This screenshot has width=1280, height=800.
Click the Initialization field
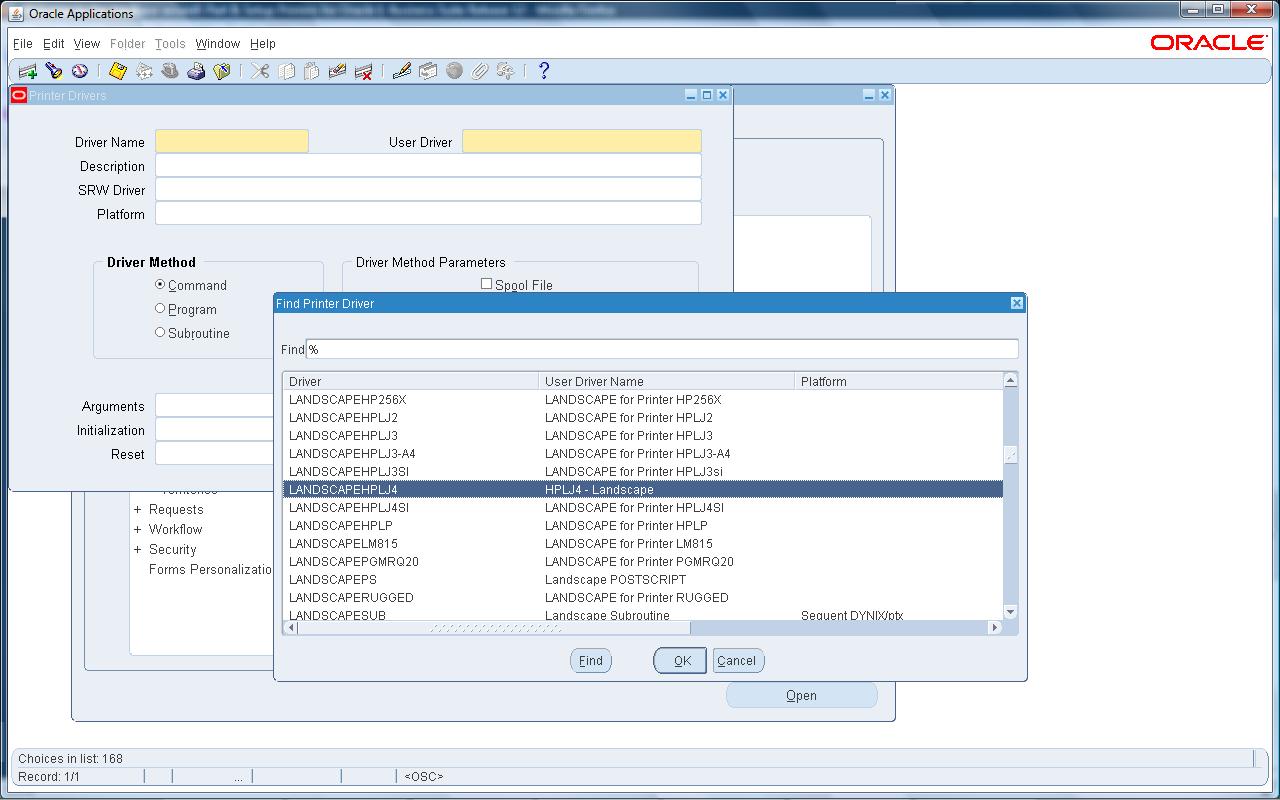point(215,430)
